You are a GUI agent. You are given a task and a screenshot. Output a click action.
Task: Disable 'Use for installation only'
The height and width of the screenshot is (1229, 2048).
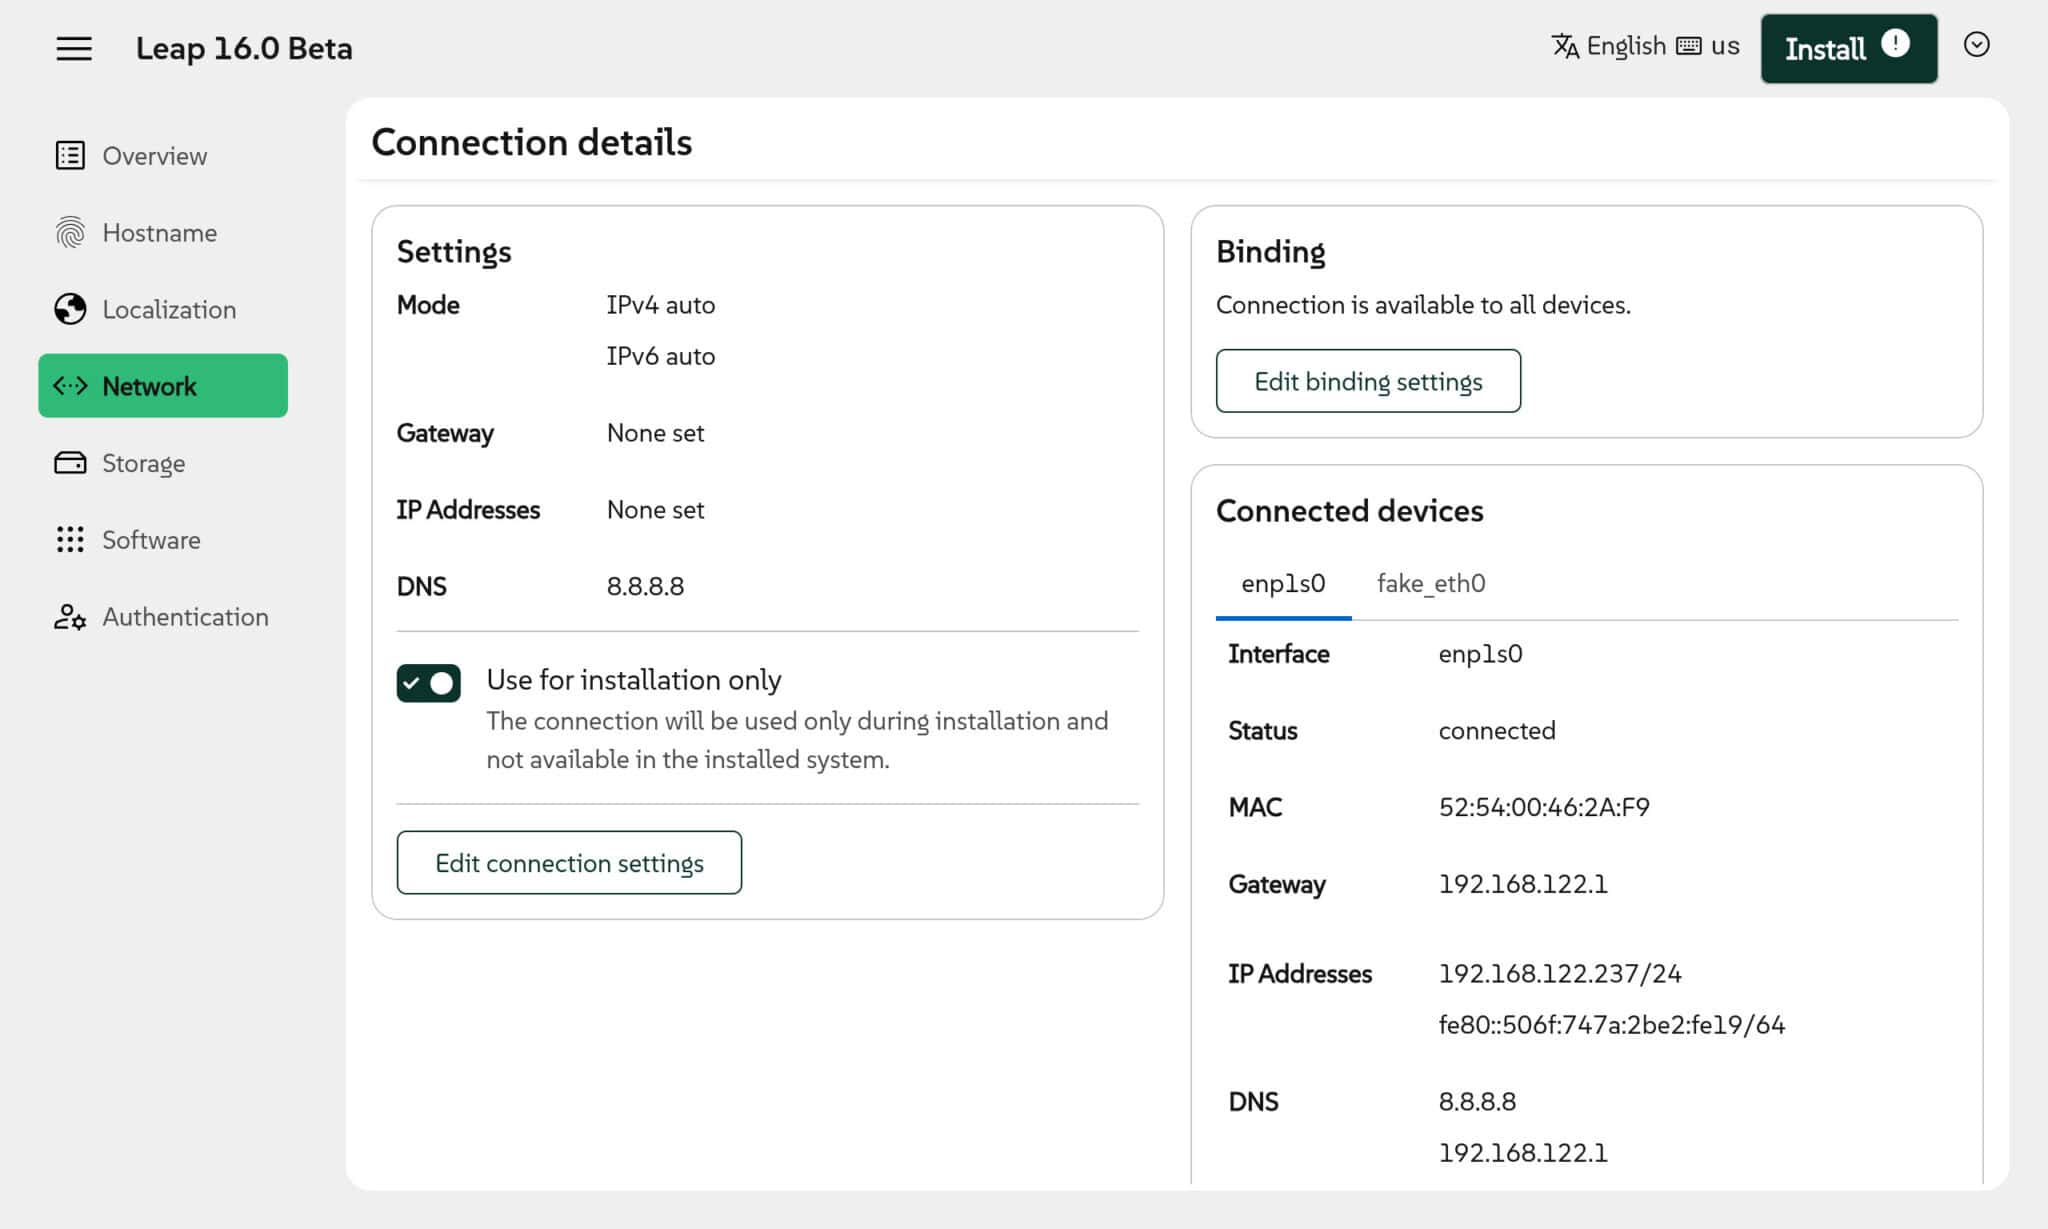428,682
